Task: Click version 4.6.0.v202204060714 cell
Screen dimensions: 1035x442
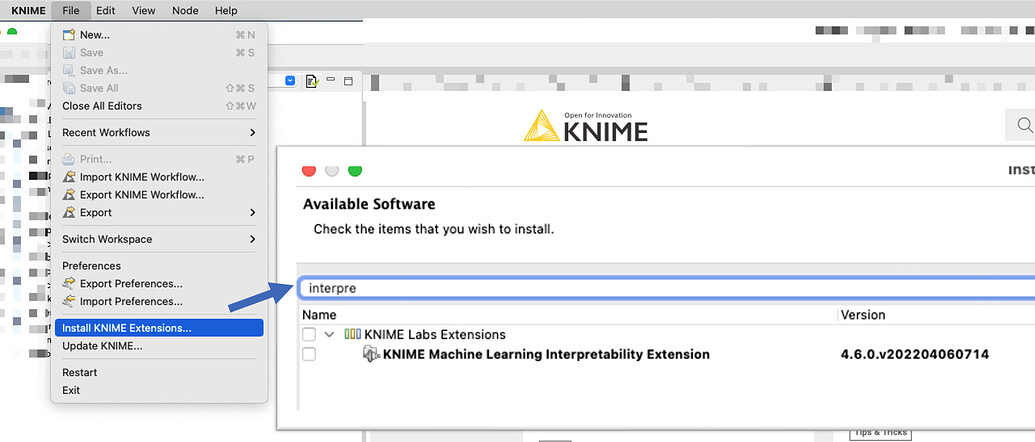Action: (915, 354)
